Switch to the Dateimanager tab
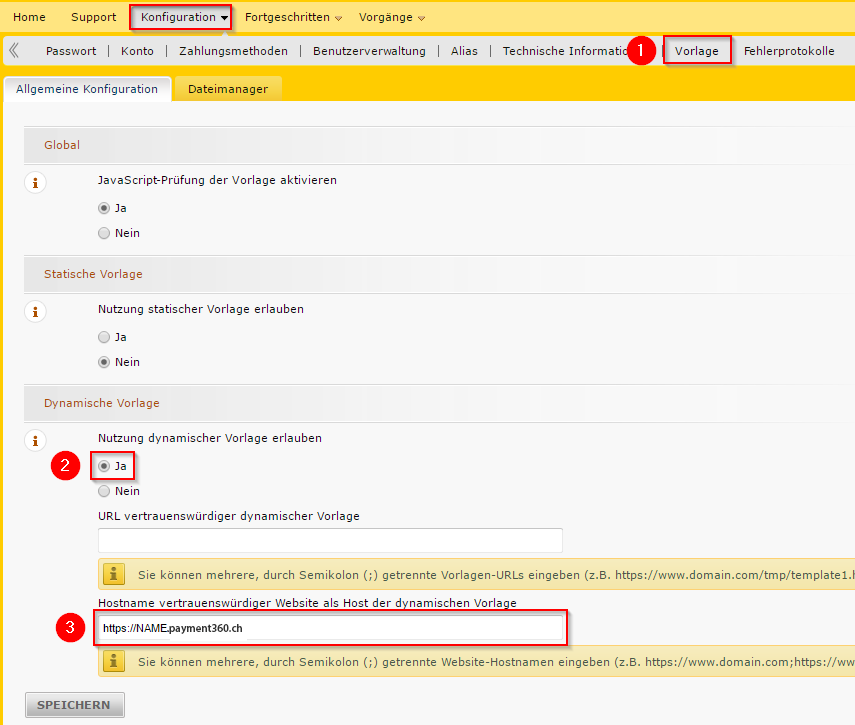The image size is (855, 725). coord(227,89)
